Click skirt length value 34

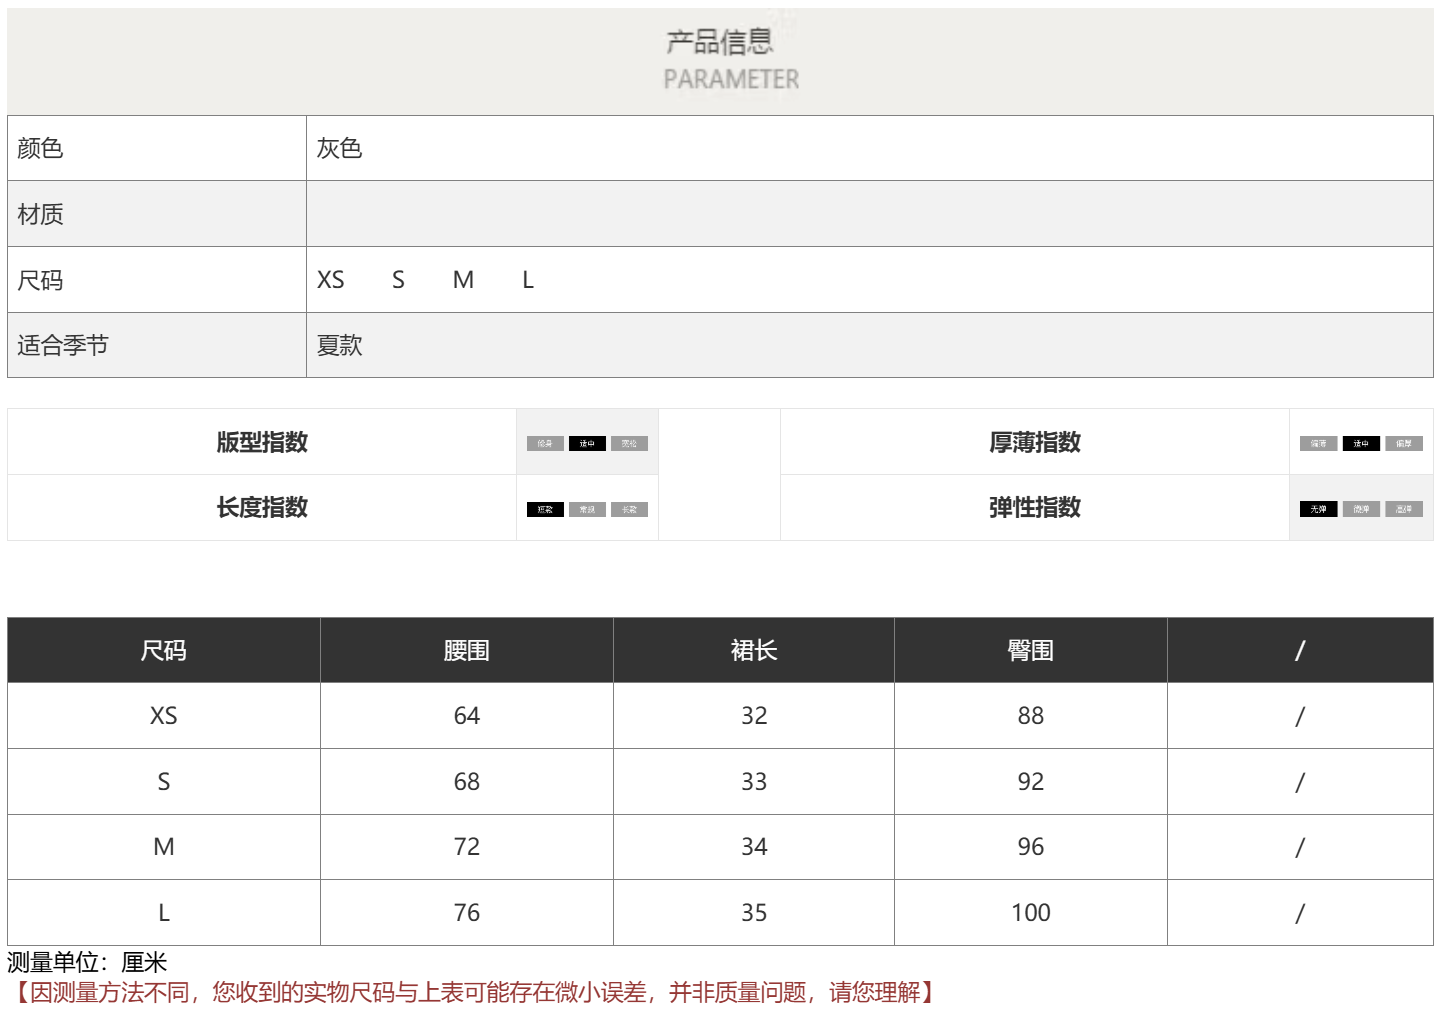754,847
